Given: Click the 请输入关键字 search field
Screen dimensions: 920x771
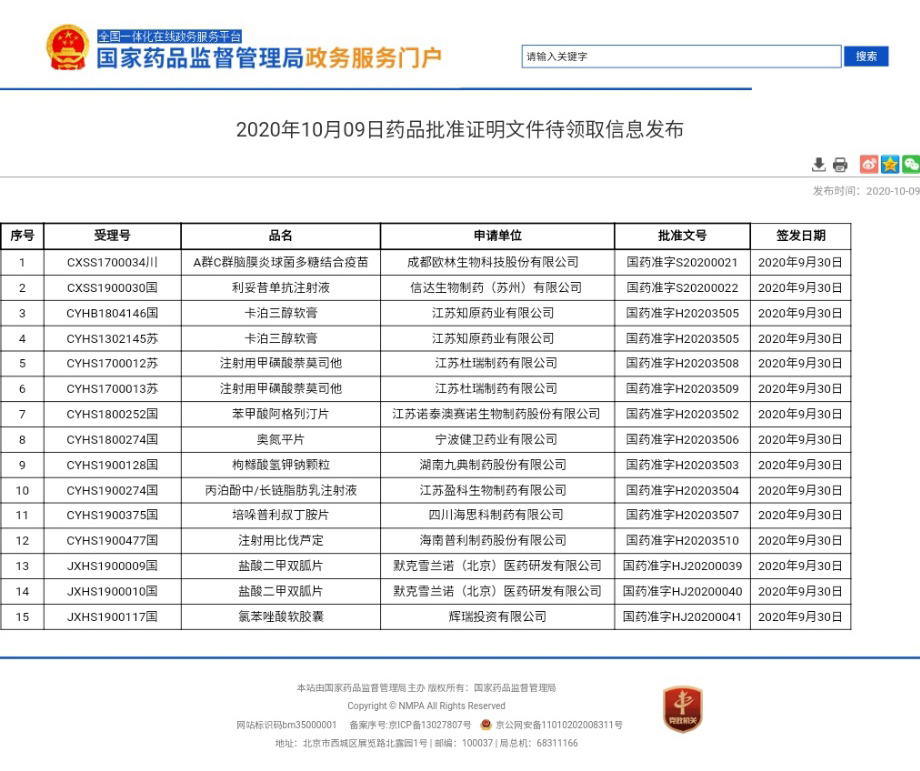Looking at the screenshot, I should click(681, 56).
